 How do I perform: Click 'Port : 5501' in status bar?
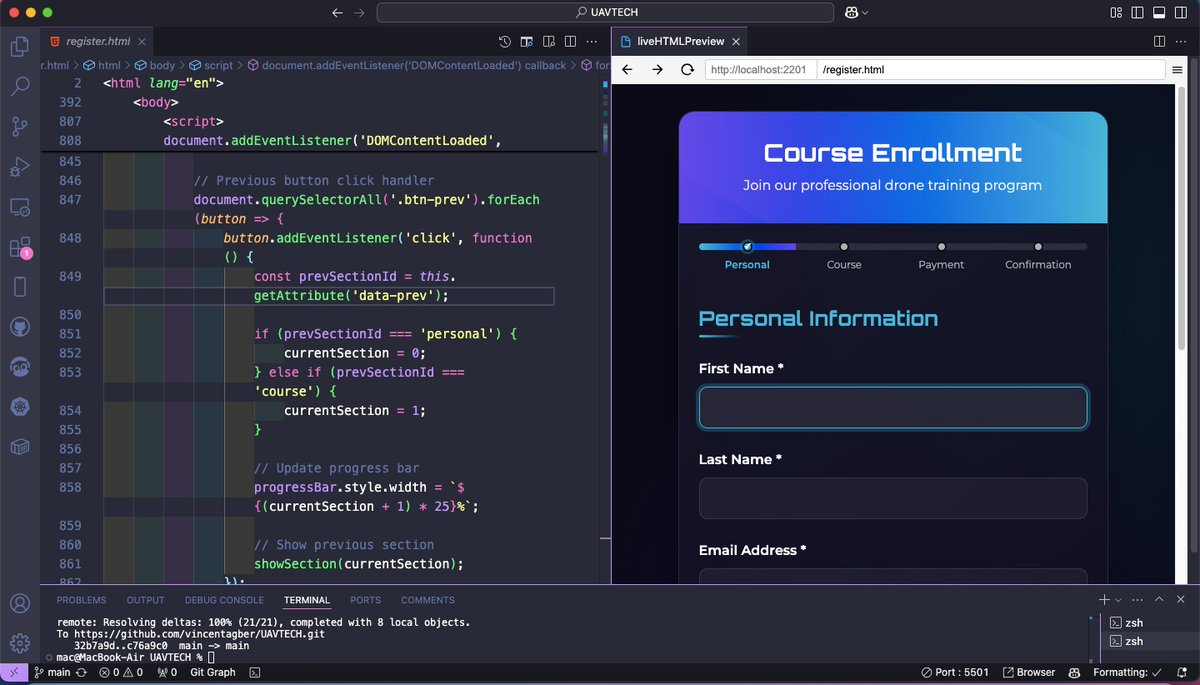[x=954, y=673]
